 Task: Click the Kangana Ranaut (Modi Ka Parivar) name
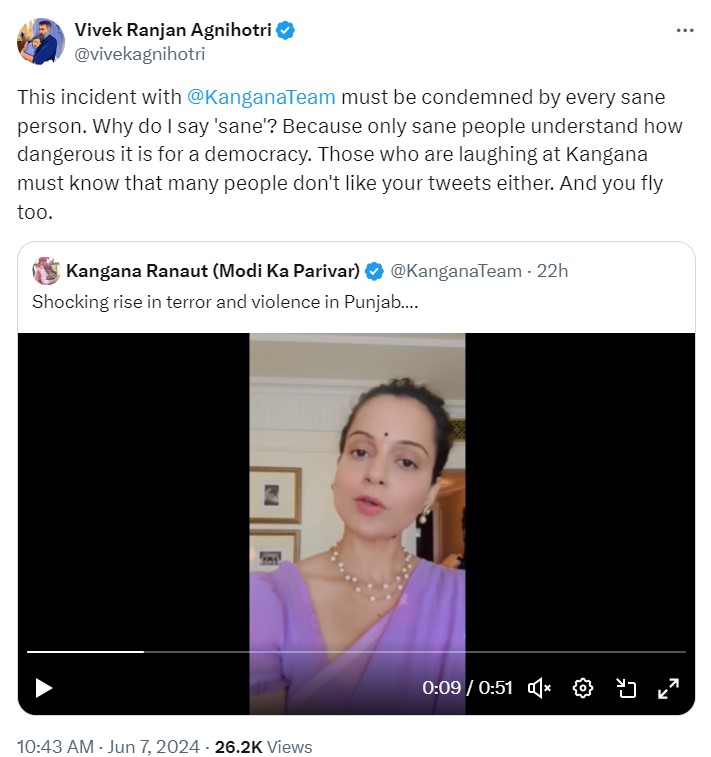point(212,271)
